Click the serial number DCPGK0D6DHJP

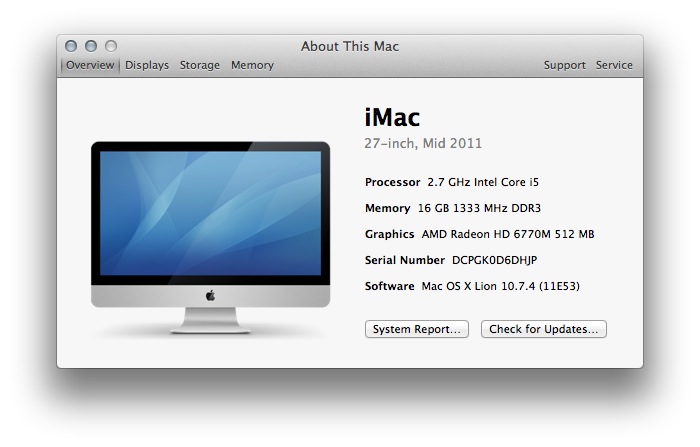pyautogui.click(x=494, y=260)
